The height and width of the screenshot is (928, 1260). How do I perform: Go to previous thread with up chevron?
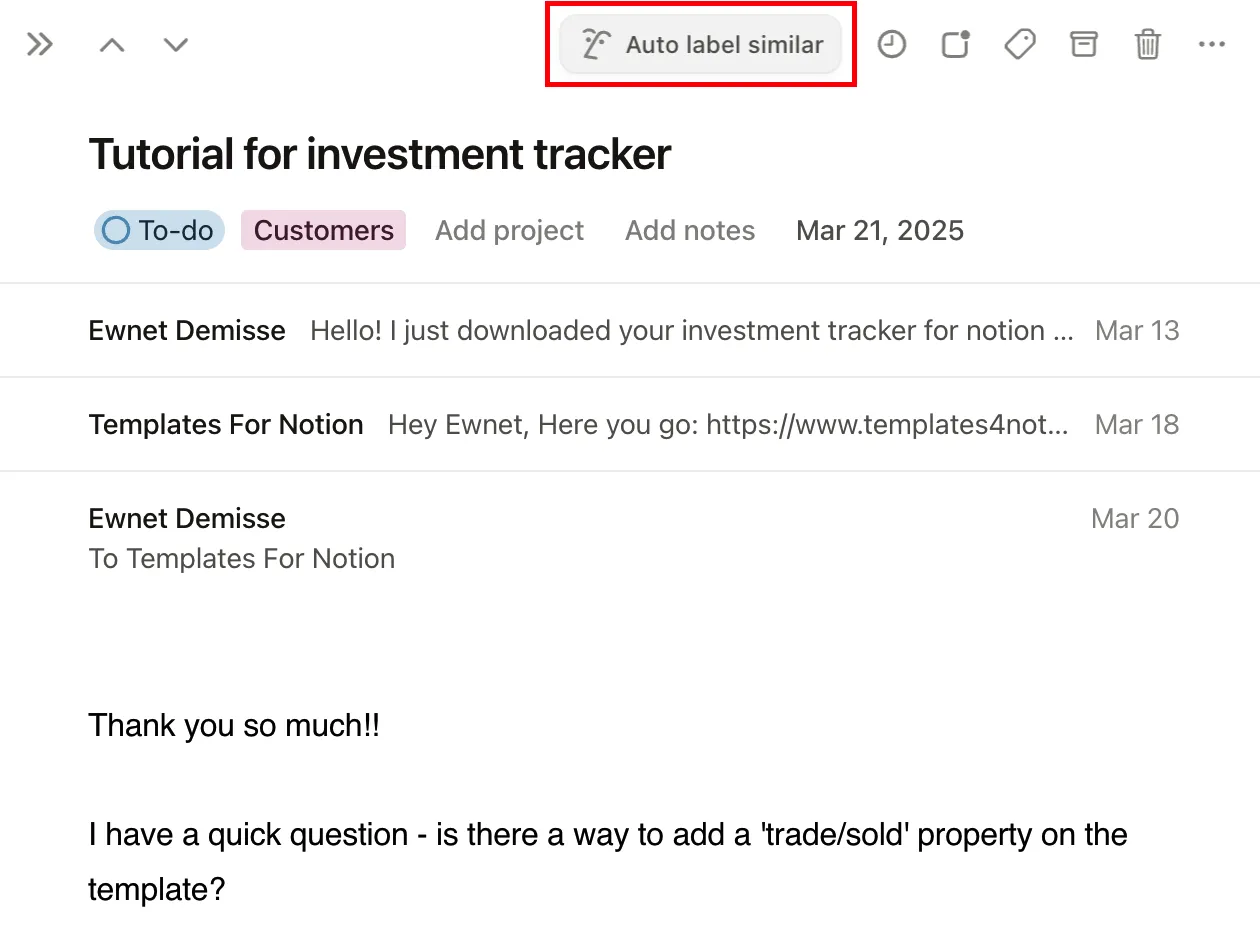pyautogui.click(x=112, y=44)
